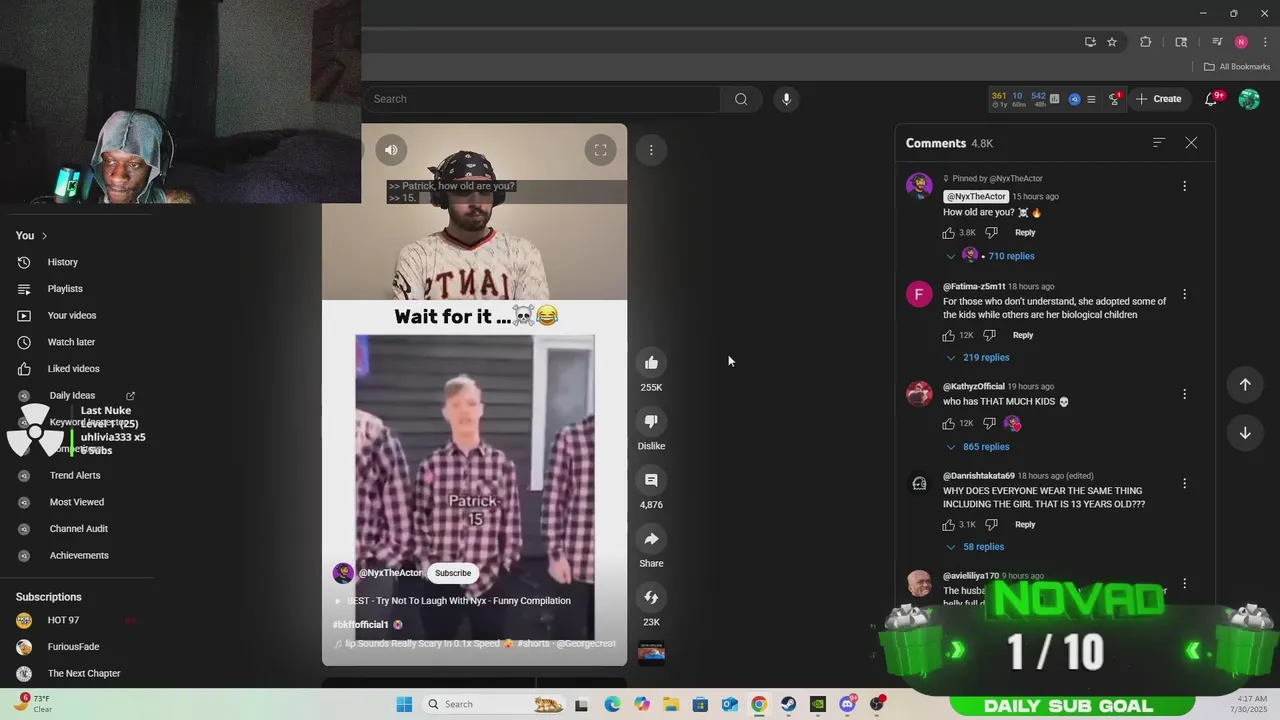The height and width of the screenshot is (720, 1280).
Task: Open the YouTube account avatar menu
Action: (x=1249, y=99)
